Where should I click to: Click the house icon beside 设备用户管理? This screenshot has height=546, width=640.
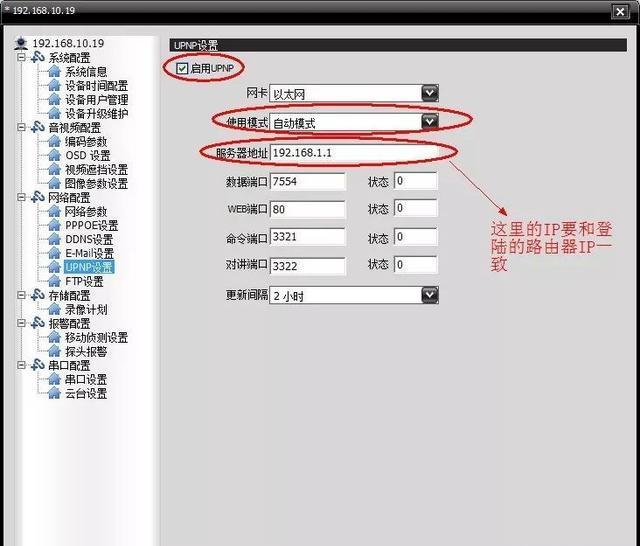coord(54,100)
